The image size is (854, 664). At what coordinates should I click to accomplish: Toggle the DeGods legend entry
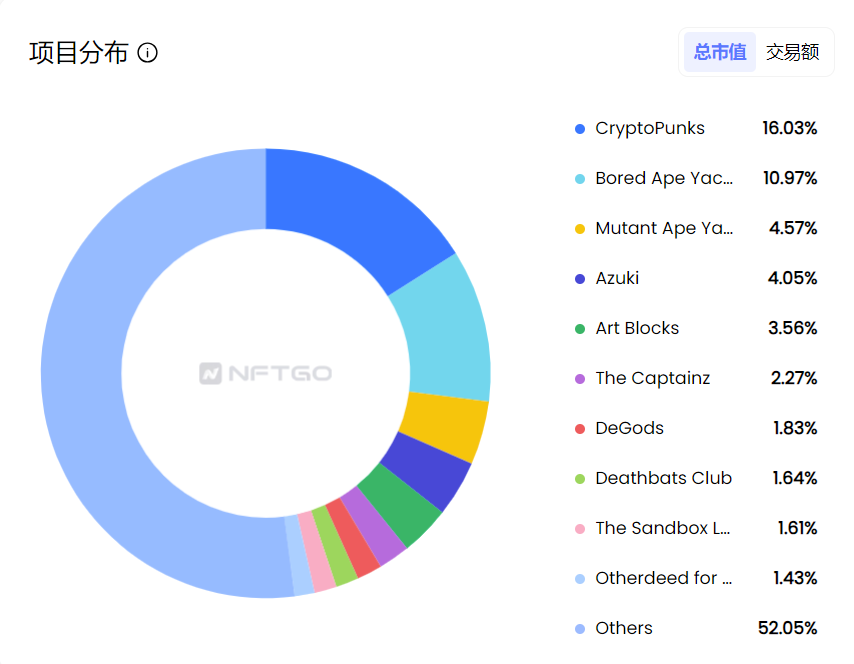pyautogui.click(x=629, y=428)
